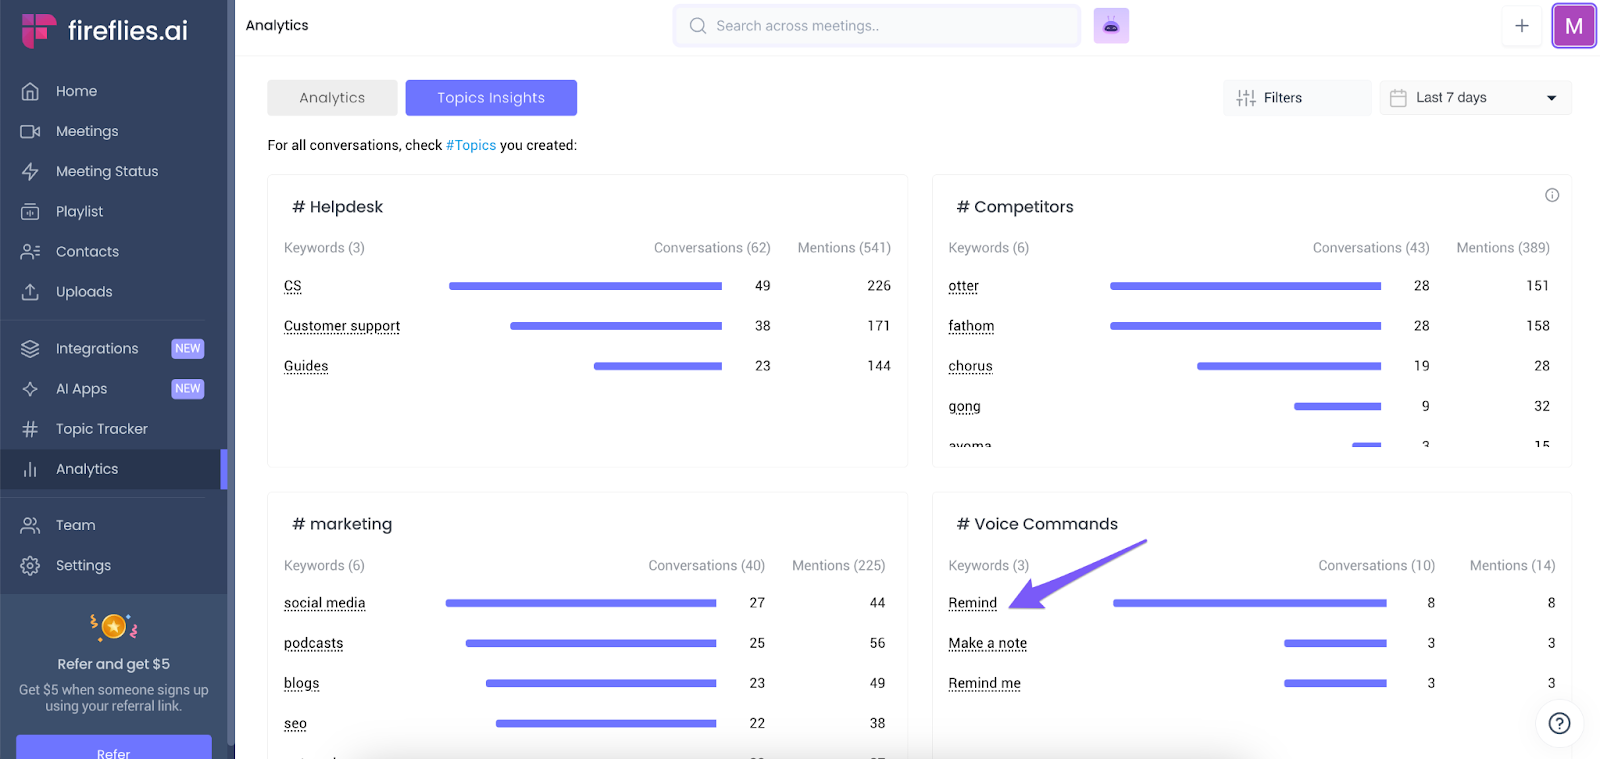
Task: Click the referral coin reward icon
Action: point(114,626)
